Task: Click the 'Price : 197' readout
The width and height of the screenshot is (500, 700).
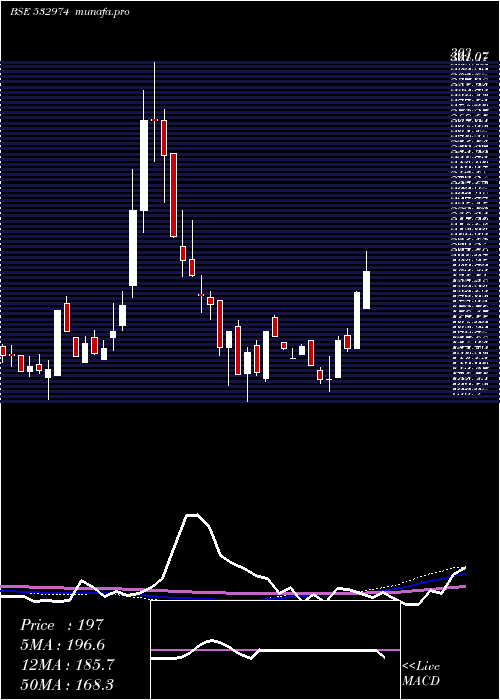Action: (x=62, y=625)
